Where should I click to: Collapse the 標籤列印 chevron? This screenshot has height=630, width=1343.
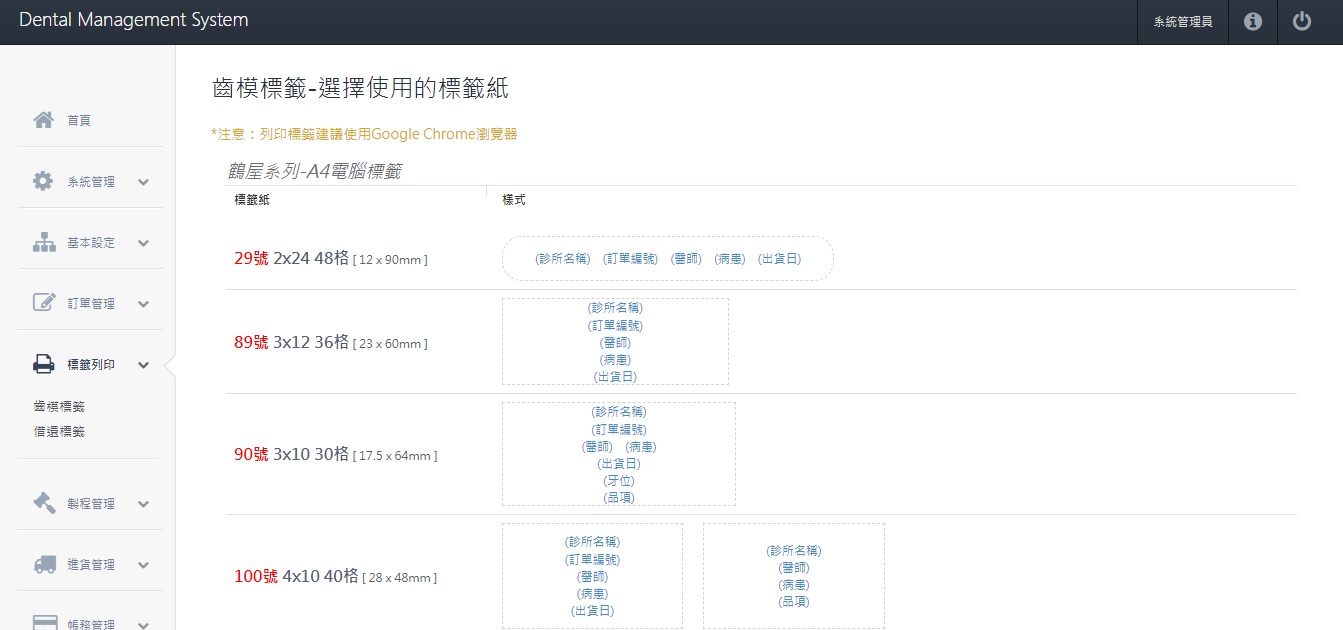143,365
